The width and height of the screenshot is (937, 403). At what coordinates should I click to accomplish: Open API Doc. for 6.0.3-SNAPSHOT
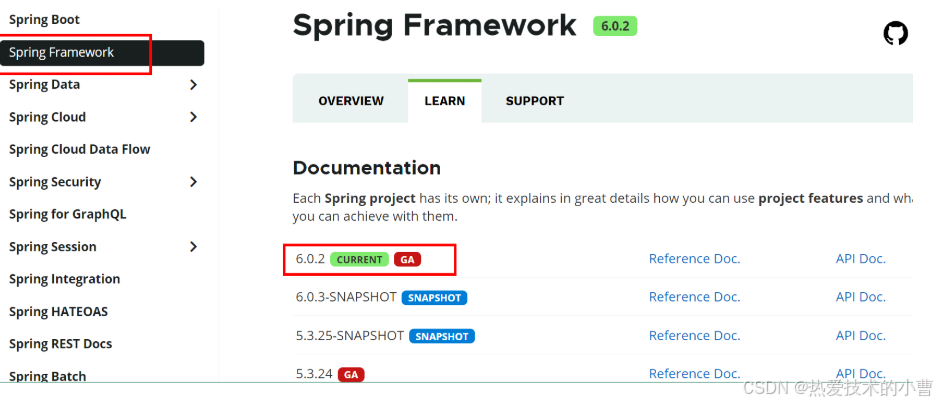coord(861,297)
